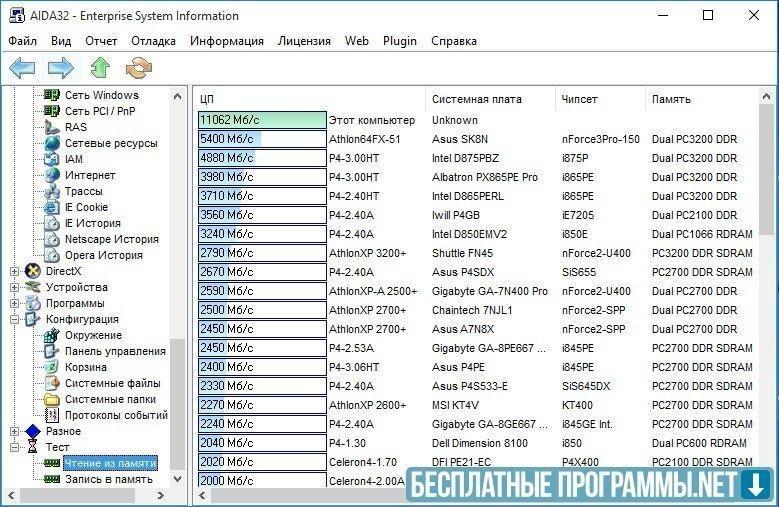Click the Программы tree icon
Image resolution: width=779 pixels, height=507 pixels.
[33, 303]
